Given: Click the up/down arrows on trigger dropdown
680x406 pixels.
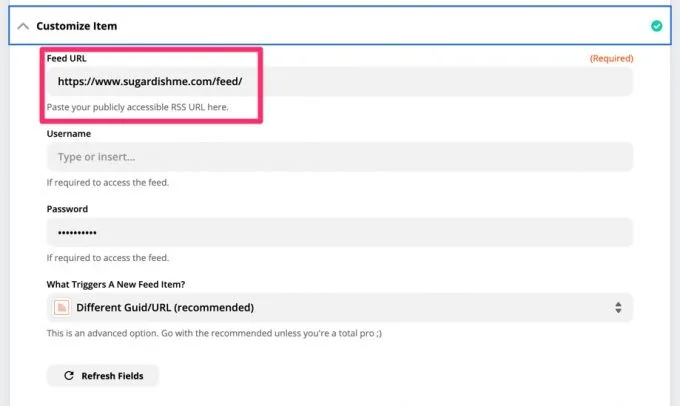Looking at the screenshot, I should click(618, 307).
